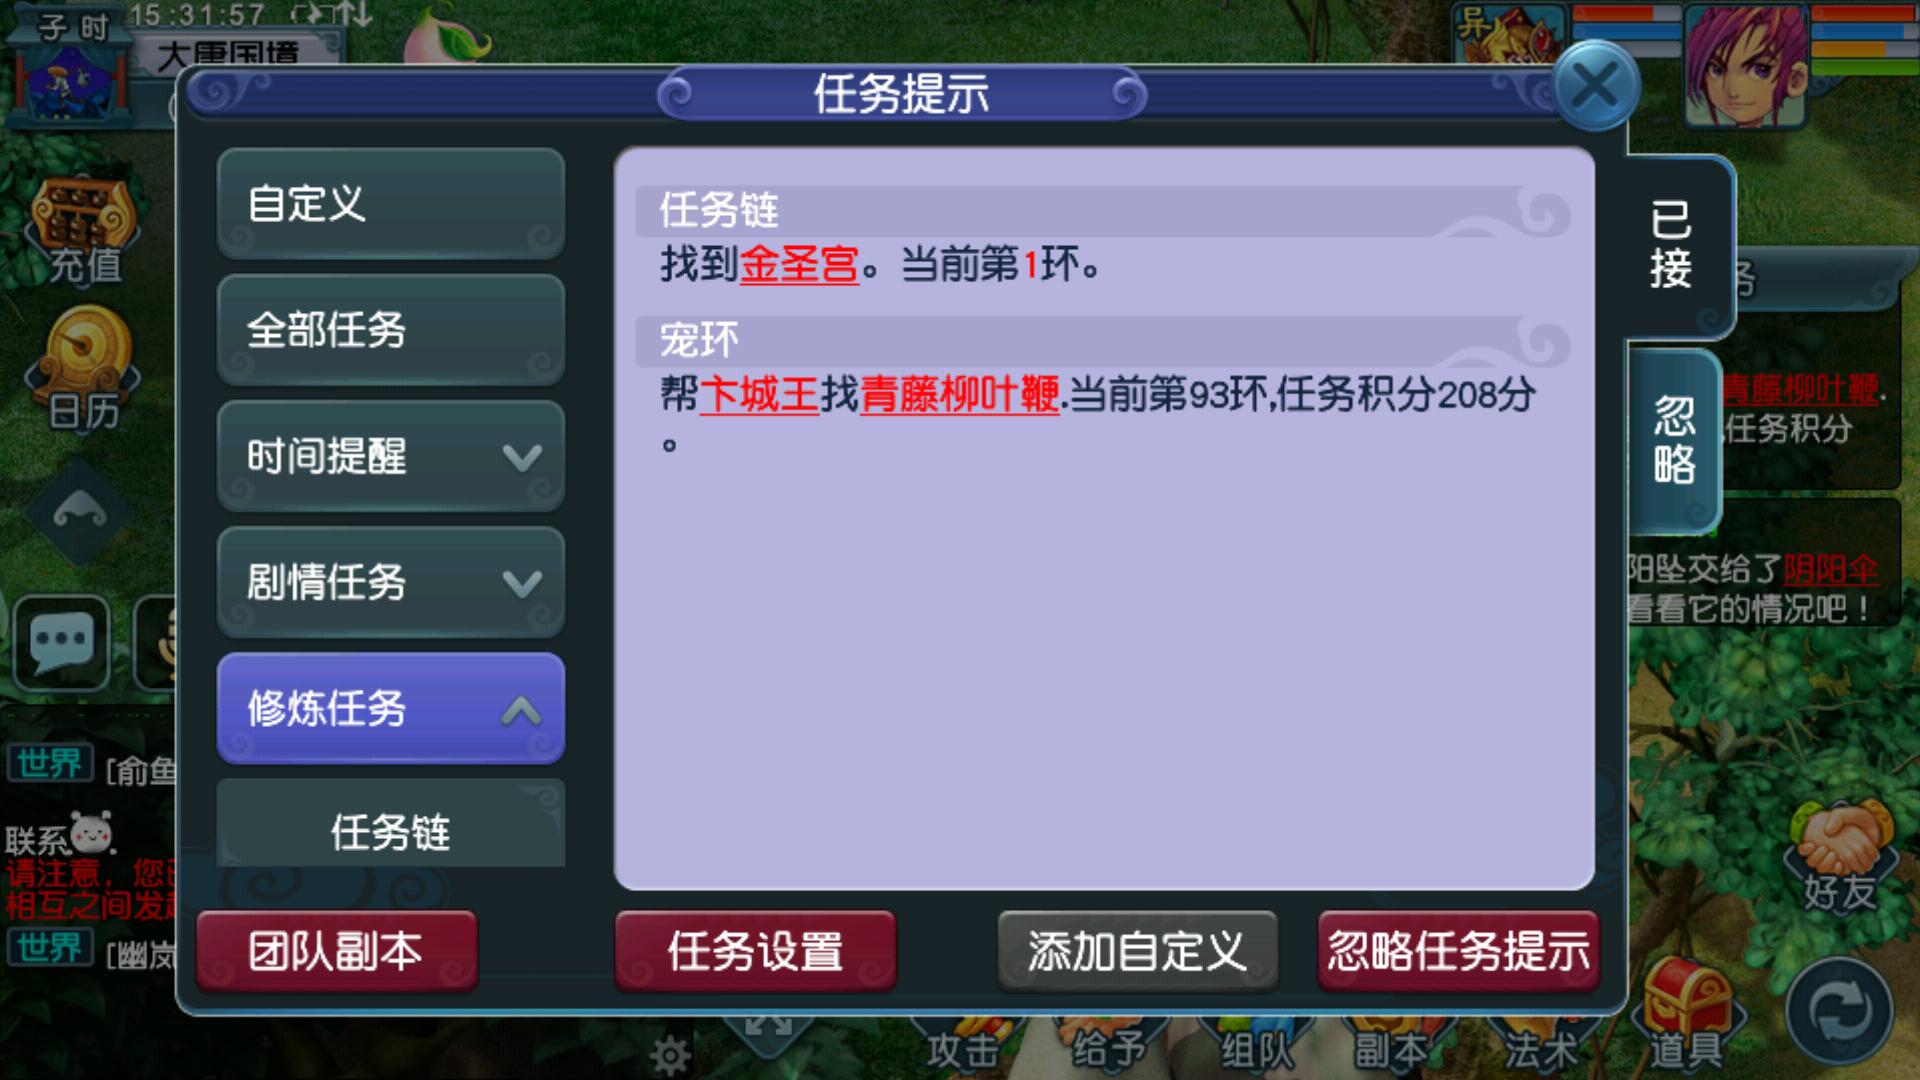Expand the 时间提醒 category

click(x=391, y=456)
